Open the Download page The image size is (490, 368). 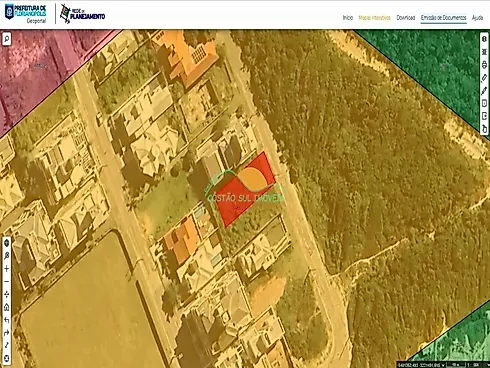[405, 18]
